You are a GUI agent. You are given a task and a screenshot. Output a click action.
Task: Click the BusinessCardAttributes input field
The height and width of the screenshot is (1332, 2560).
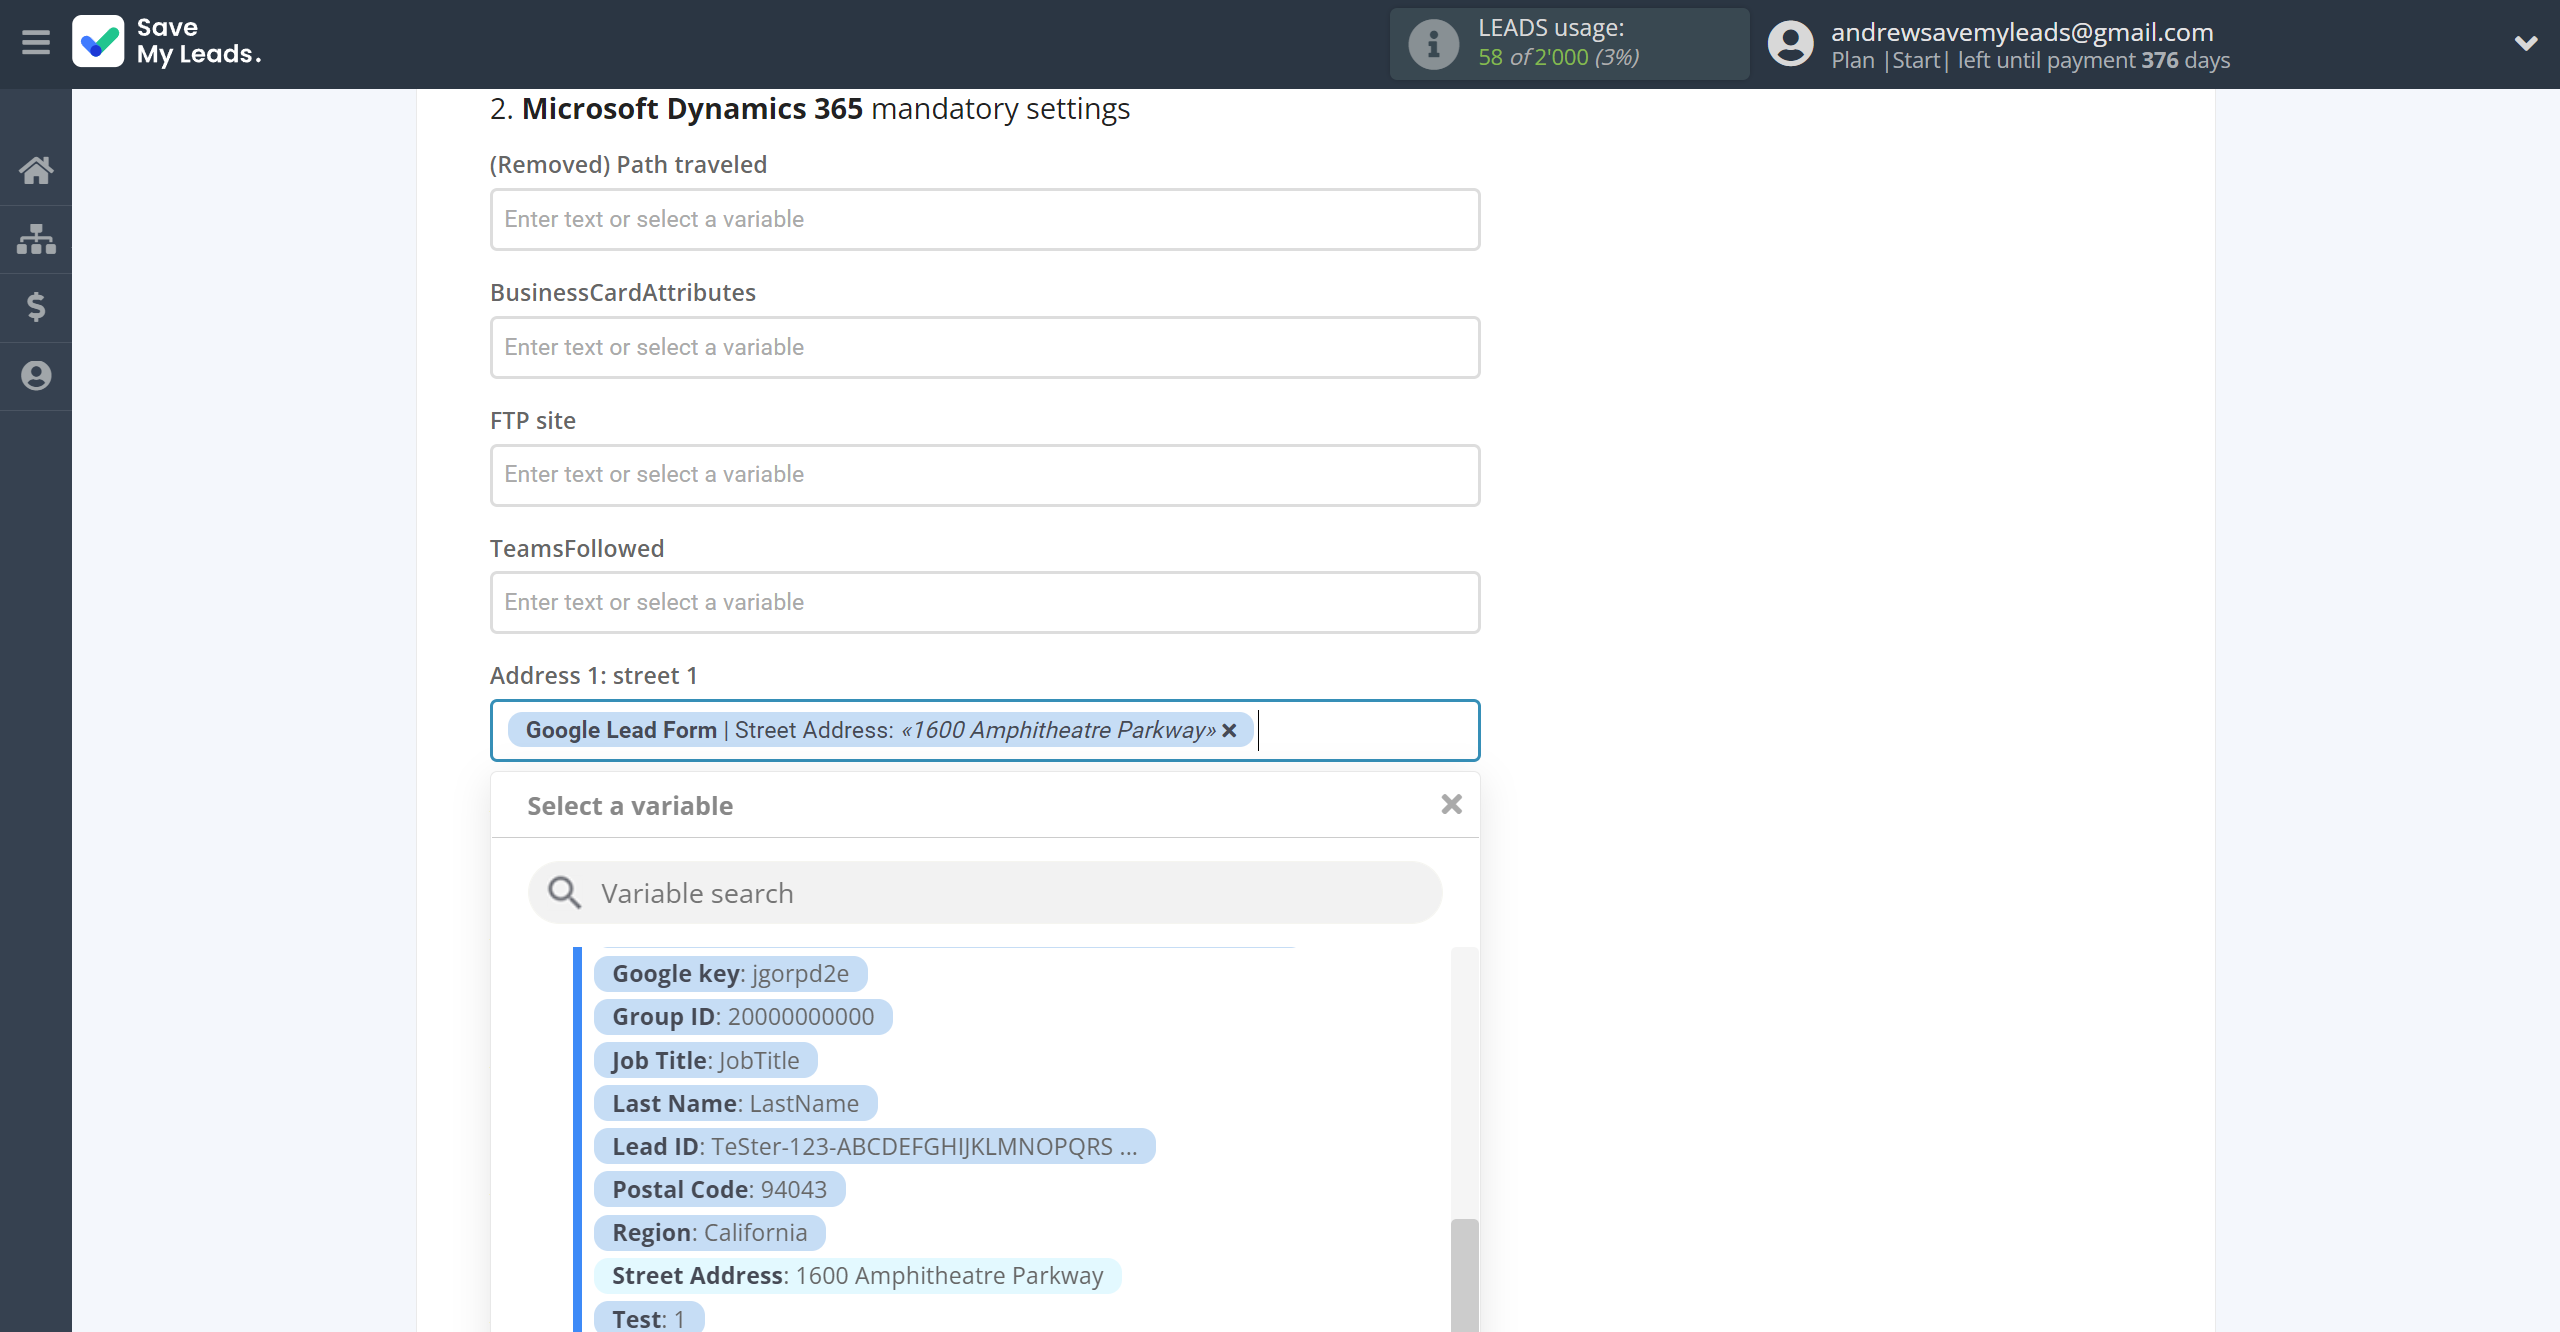click(985, 347)
